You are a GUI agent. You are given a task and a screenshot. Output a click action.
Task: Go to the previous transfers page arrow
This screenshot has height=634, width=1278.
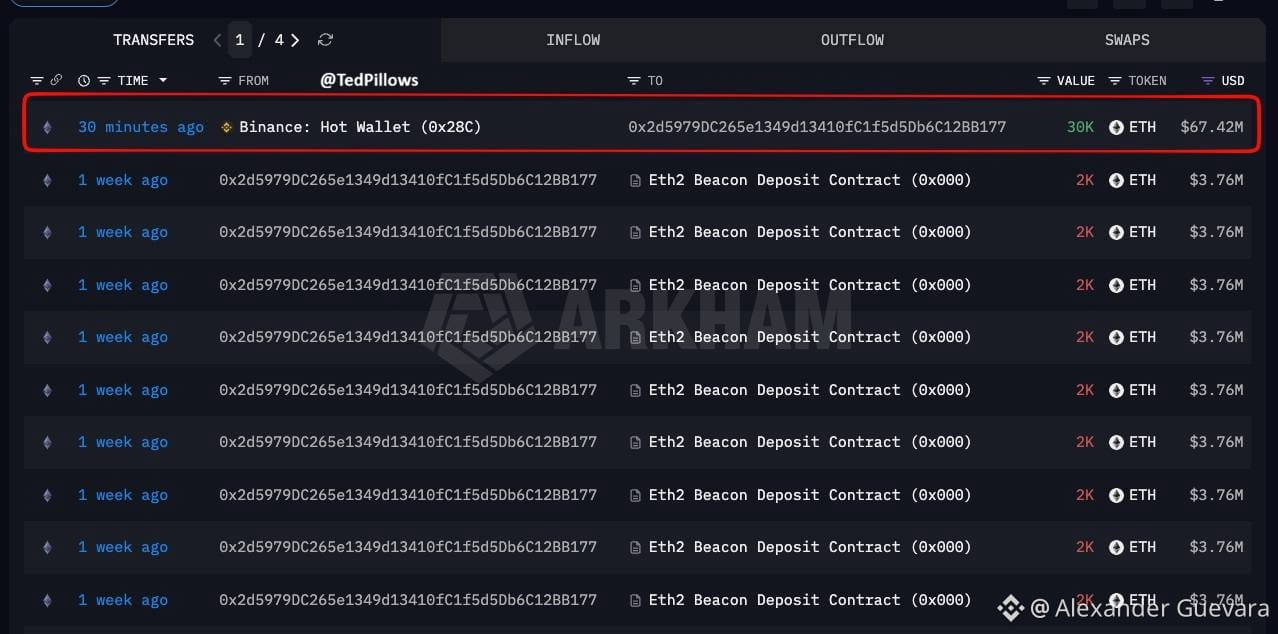217,40
